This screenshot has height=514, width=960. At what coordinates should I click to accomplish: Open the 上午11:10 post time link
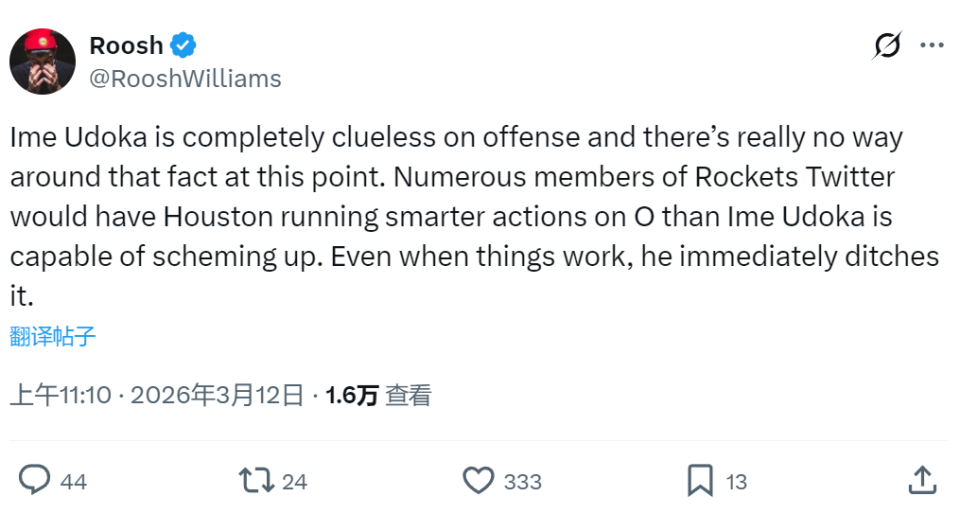[x=60, y=395]
